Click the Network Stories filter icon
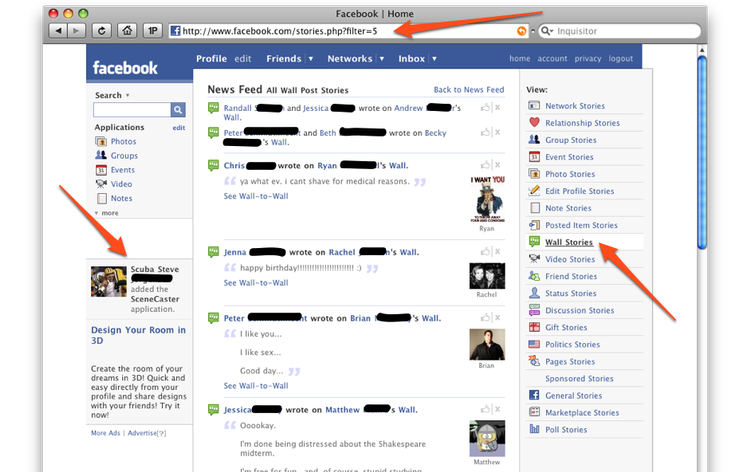The image size is (750, 472). coord(534,106)
